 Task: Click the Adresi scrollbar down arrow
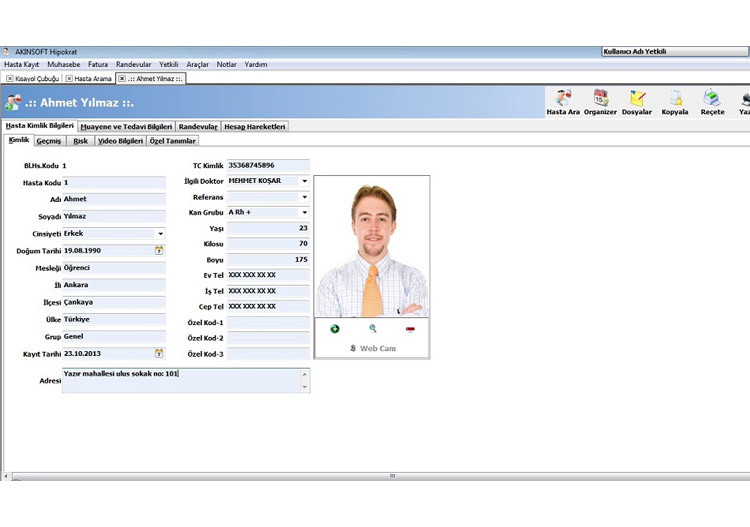coord(305,387)
